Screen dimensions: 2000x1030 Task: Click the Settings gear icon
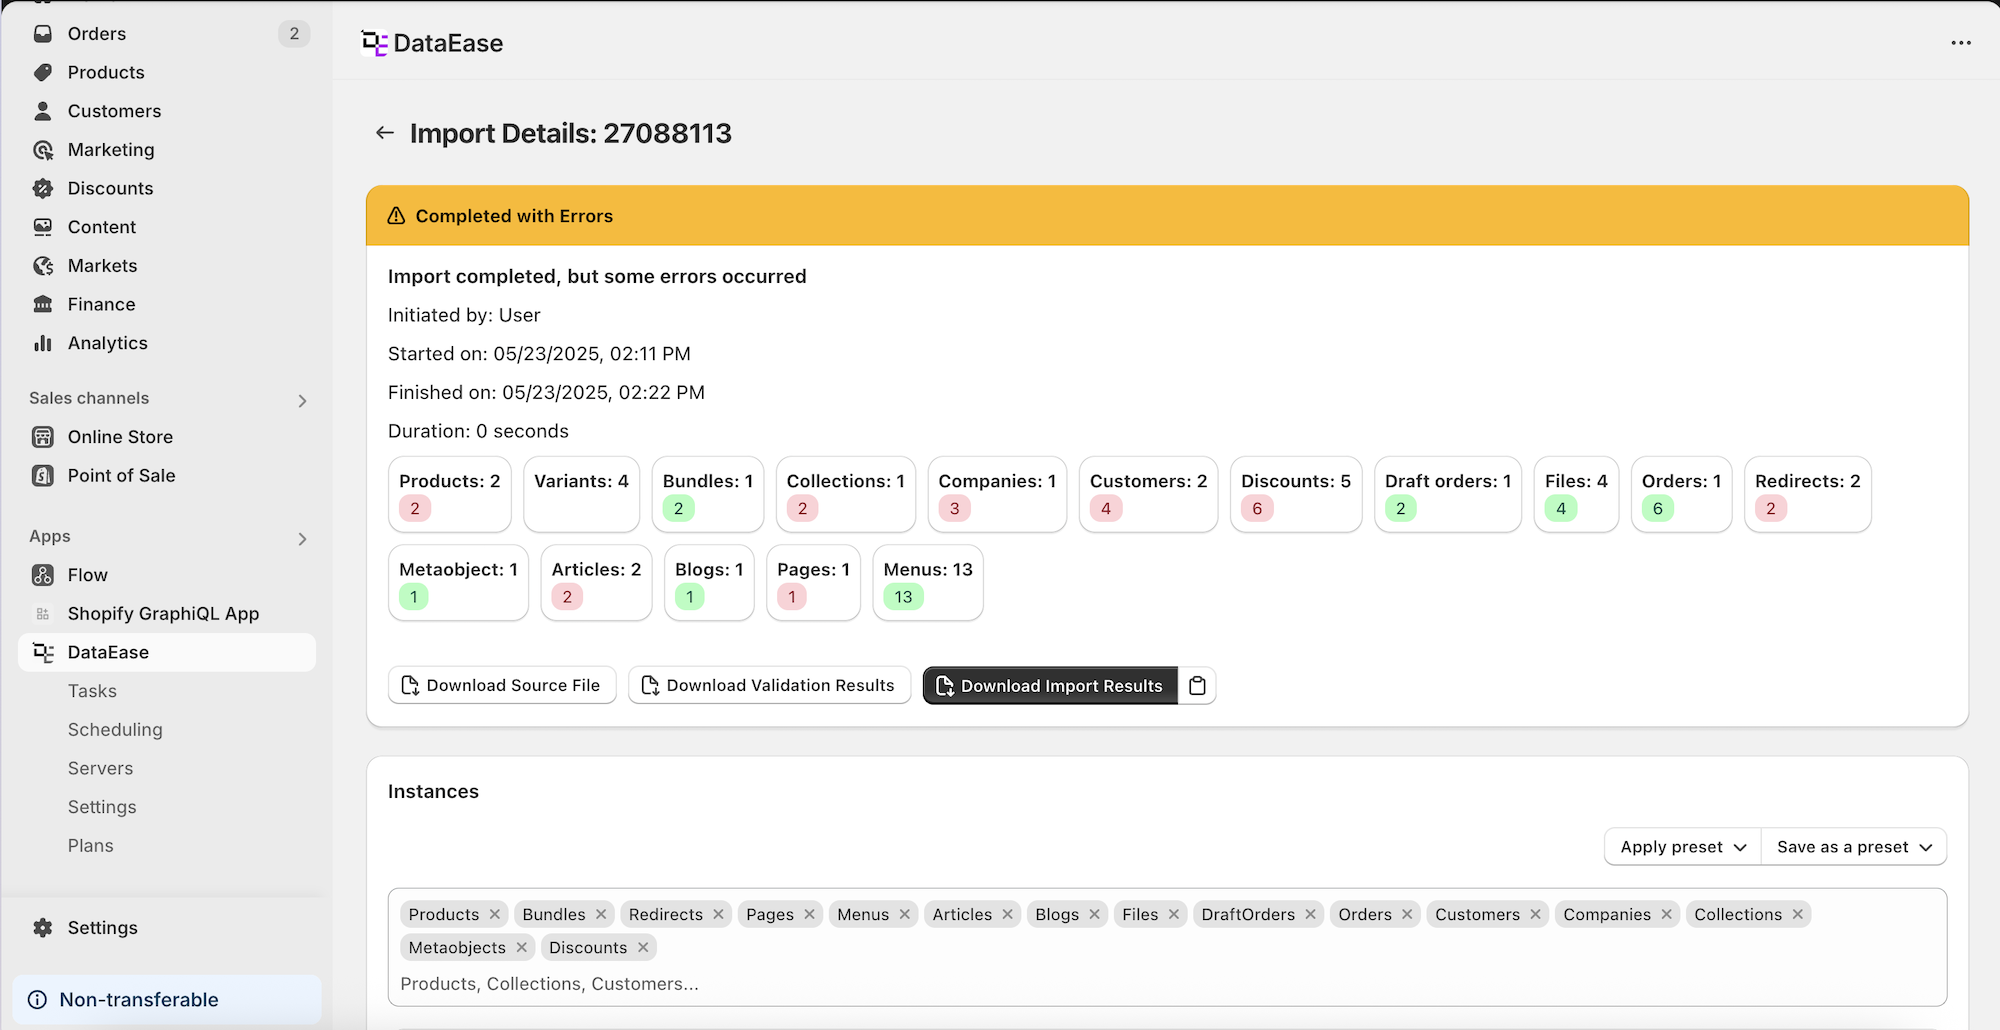43,928
